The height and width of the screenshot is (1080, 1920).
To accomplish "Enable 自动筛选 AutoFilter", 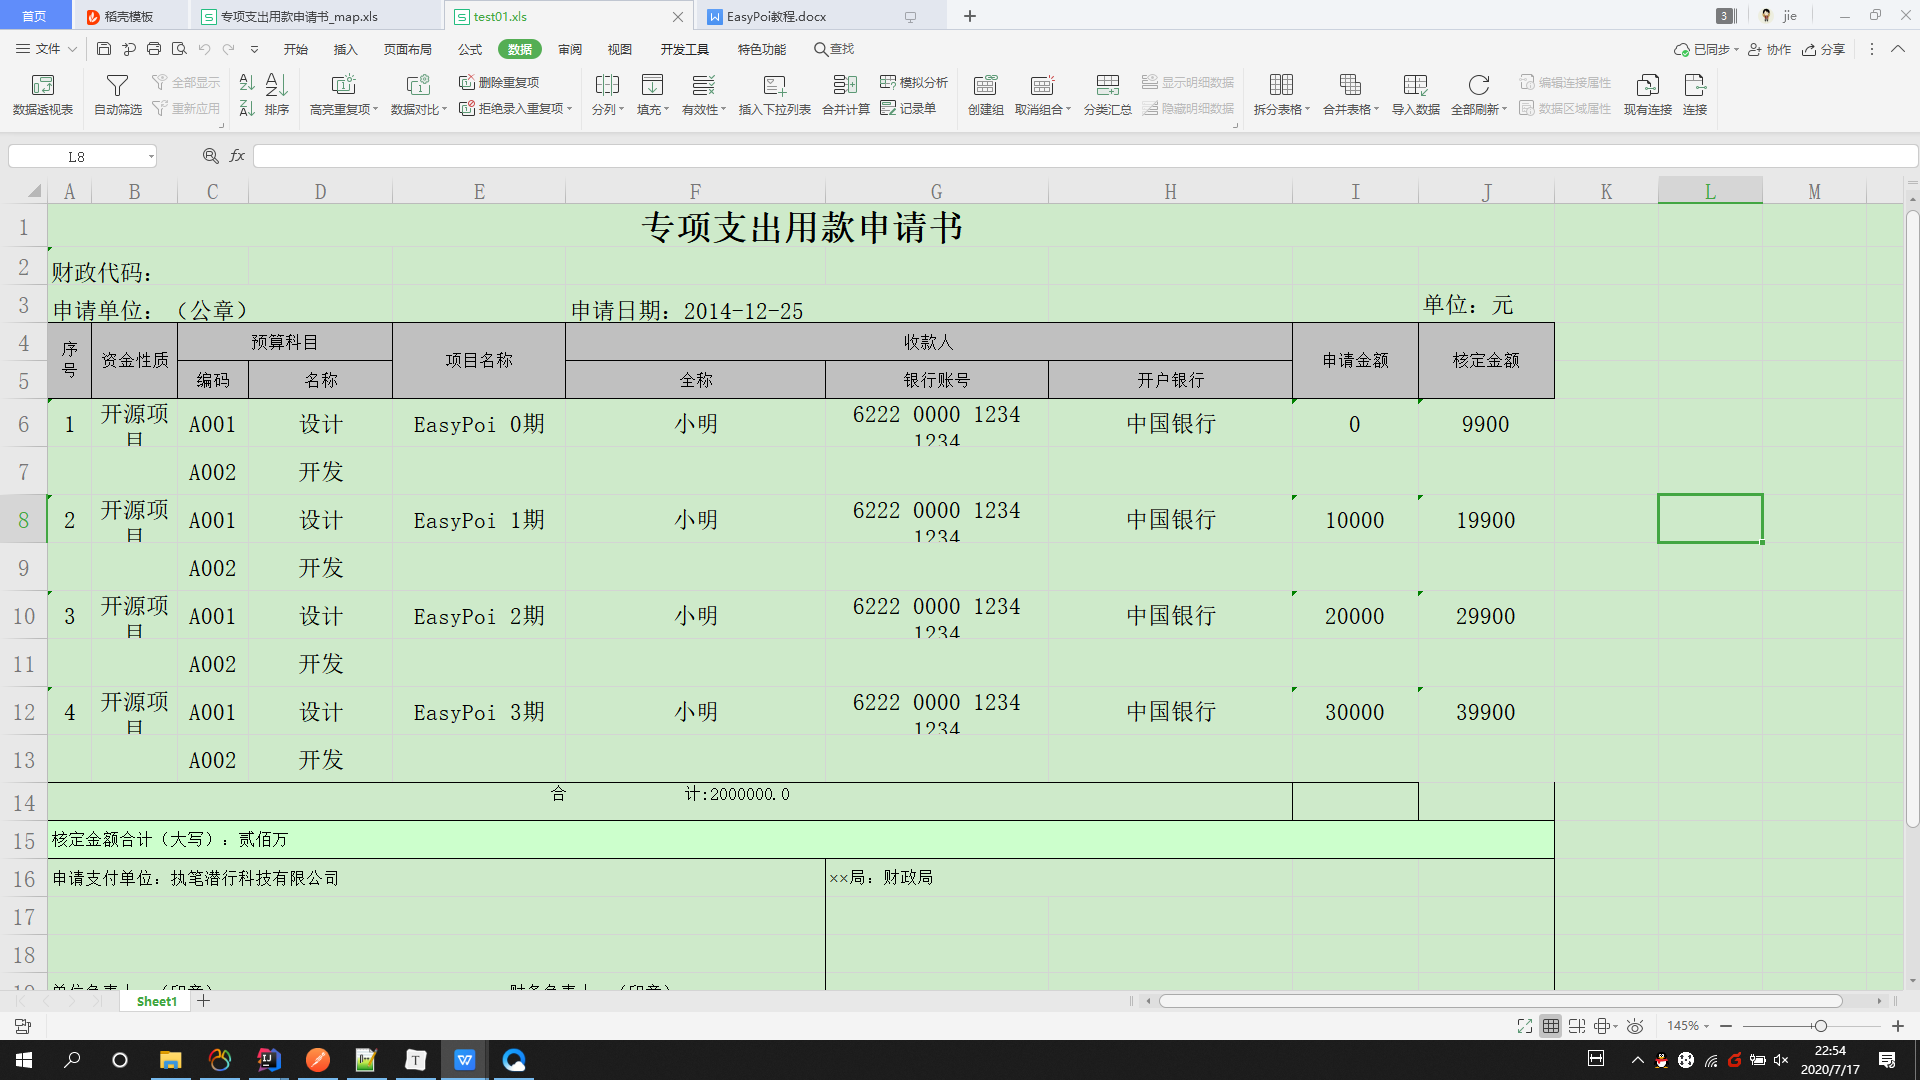I will click(x=117, y=94).
